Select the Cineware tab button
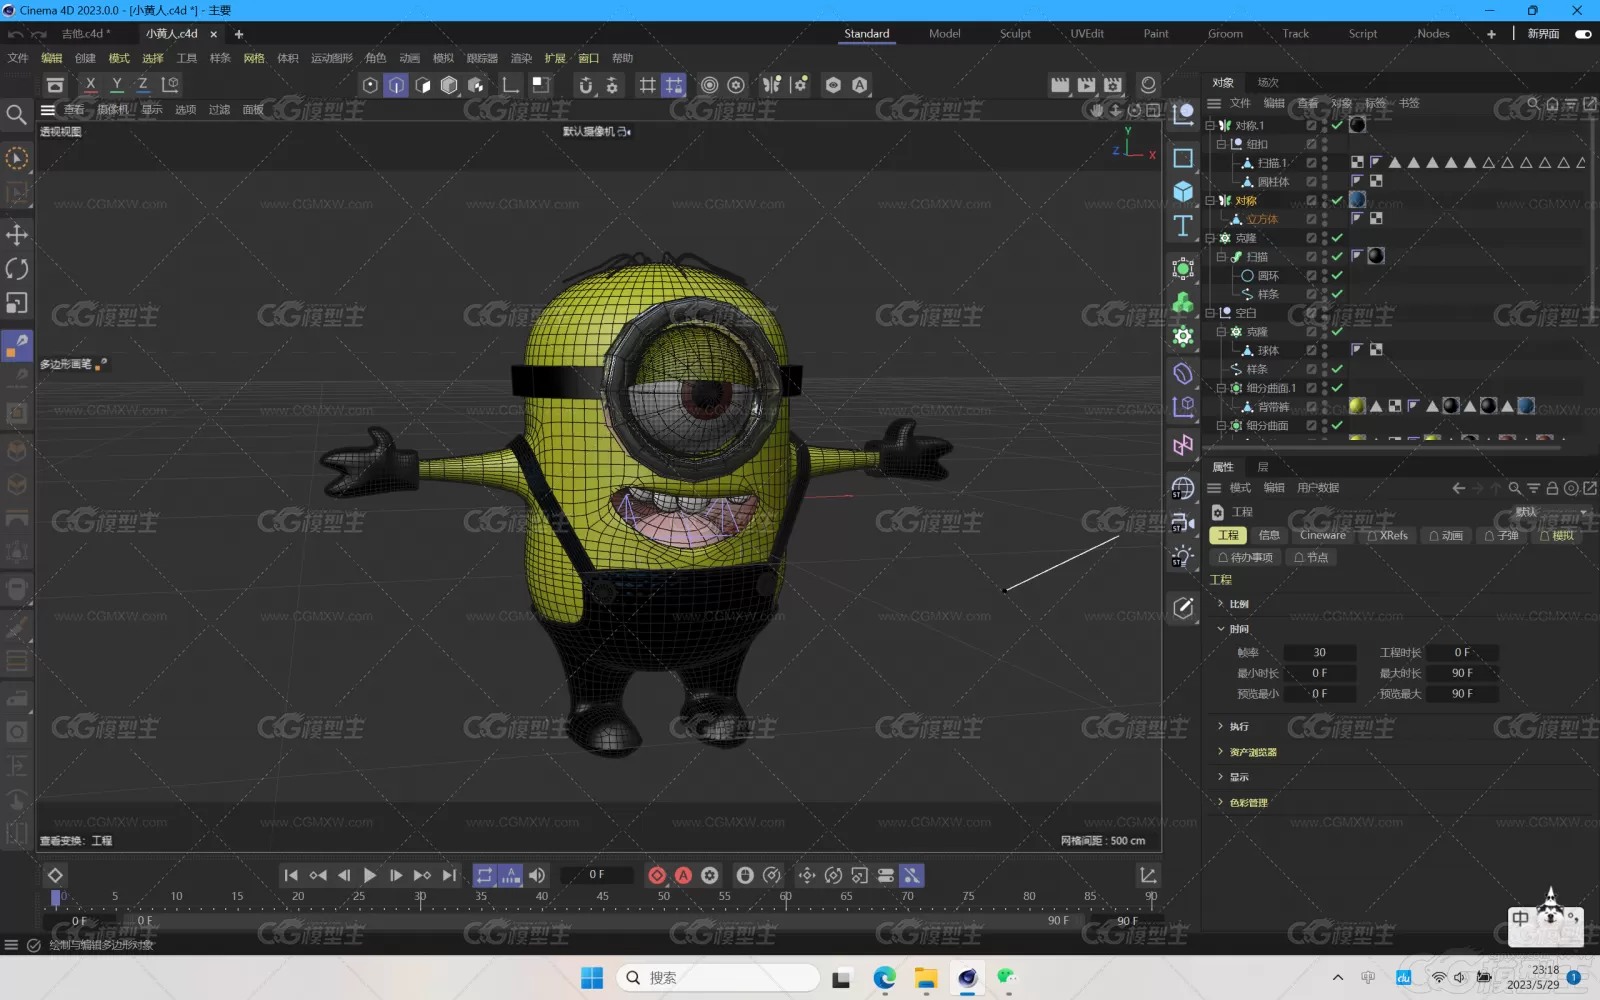 (1322, 536)
